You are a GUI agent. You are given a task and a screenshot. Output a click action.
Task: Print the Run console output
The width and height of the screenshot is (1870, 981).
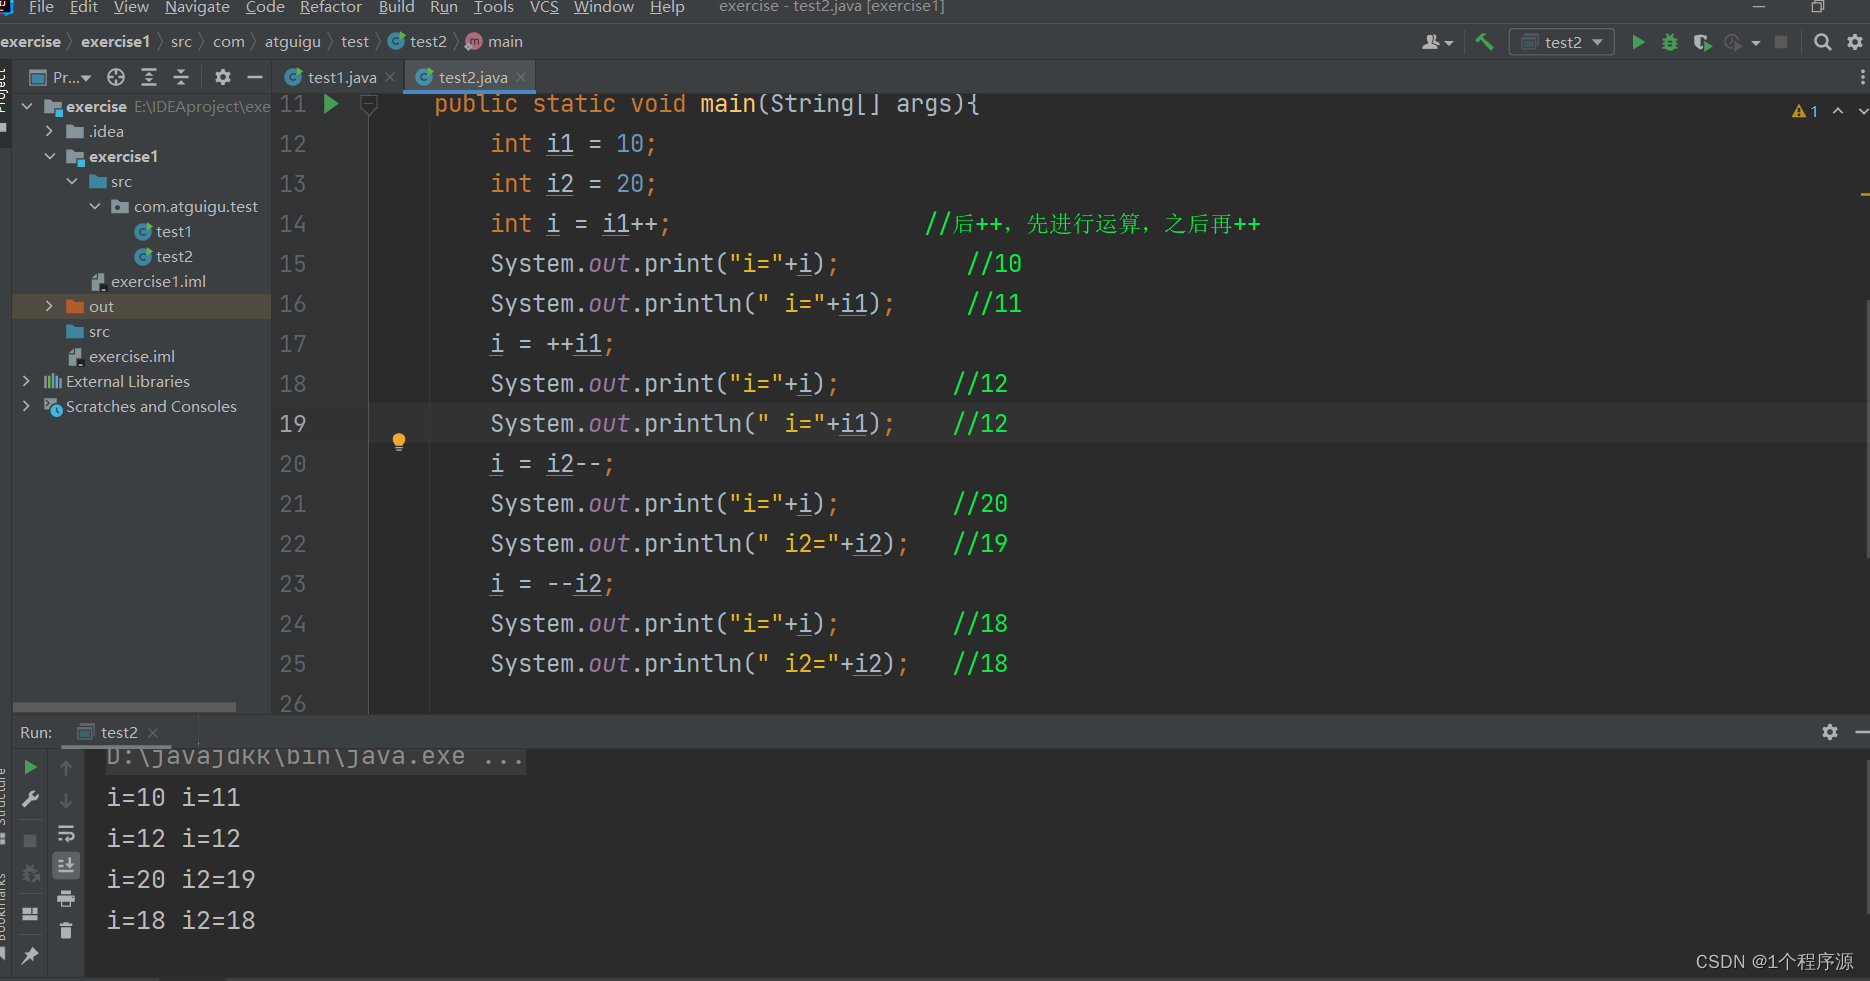(66, 898)
